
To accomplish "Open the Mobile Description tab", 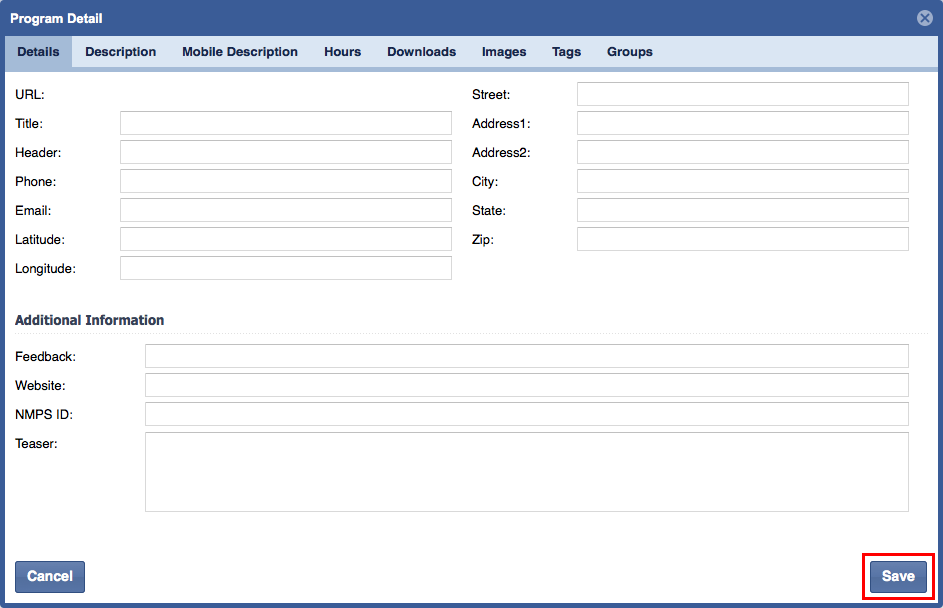I will coord(240,52).
